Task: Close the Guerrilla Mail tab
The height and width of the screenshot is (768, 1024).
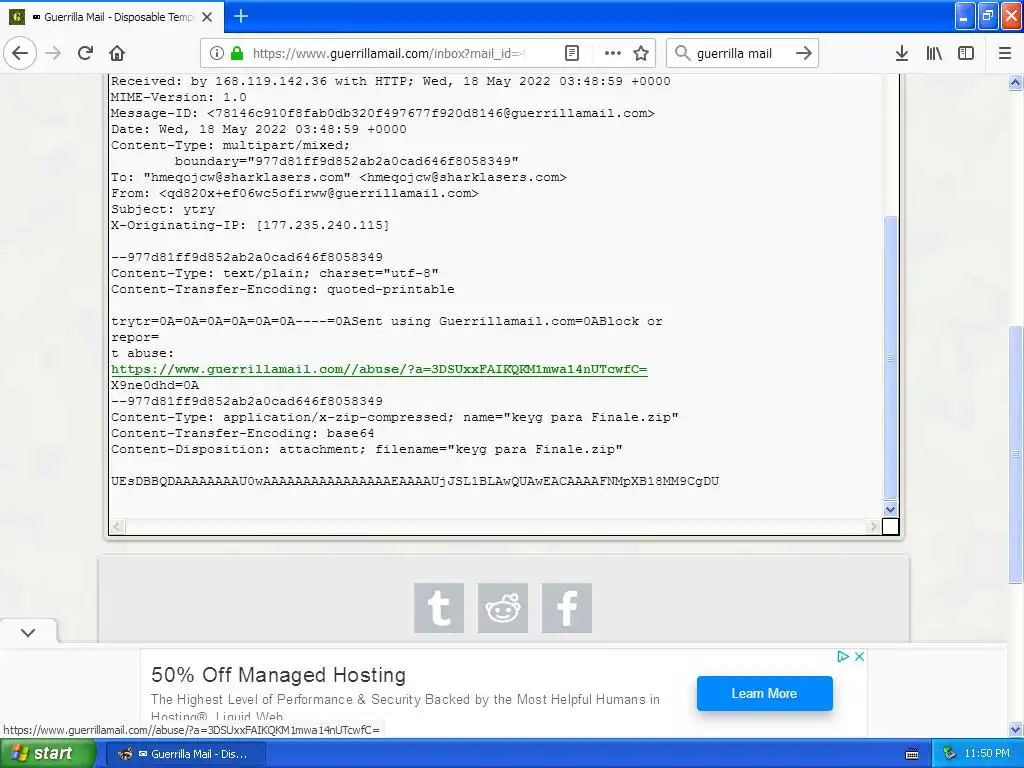Action: point(207,17)
